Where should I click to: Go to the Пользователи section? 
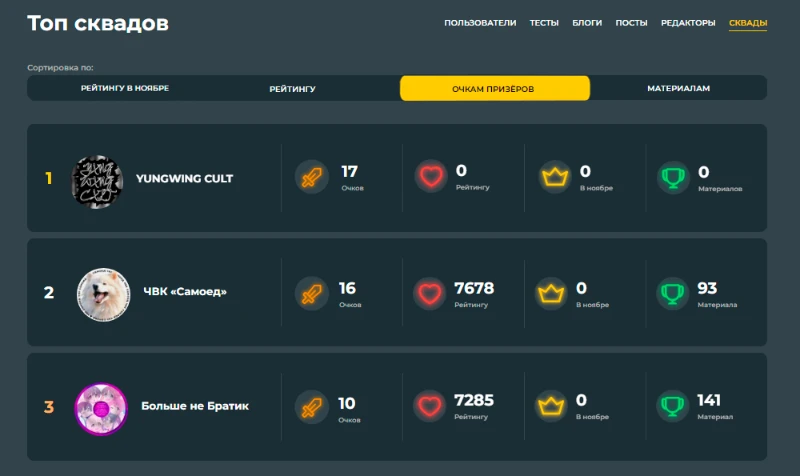pos(480,23)
